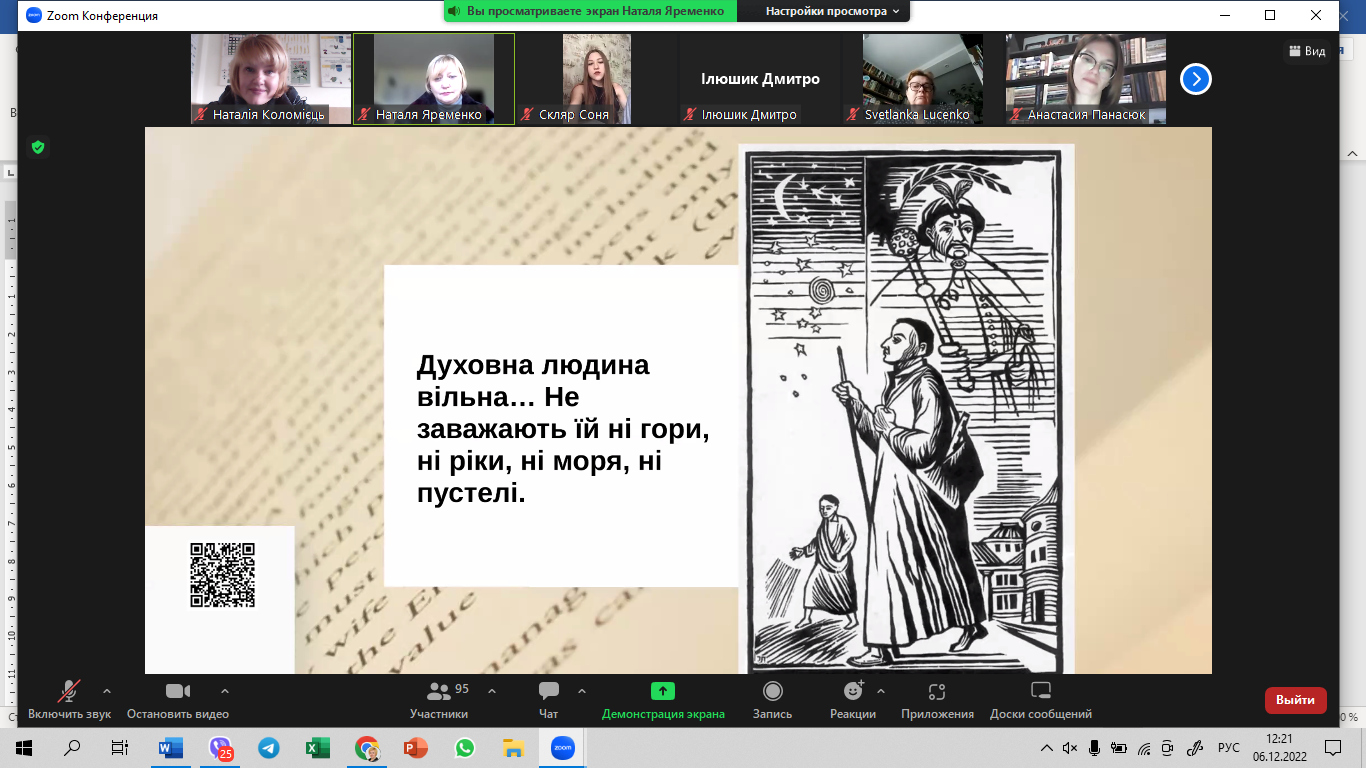Open Chrome from the taskbar
The image size is (1366, 768).
coord(367,748)
